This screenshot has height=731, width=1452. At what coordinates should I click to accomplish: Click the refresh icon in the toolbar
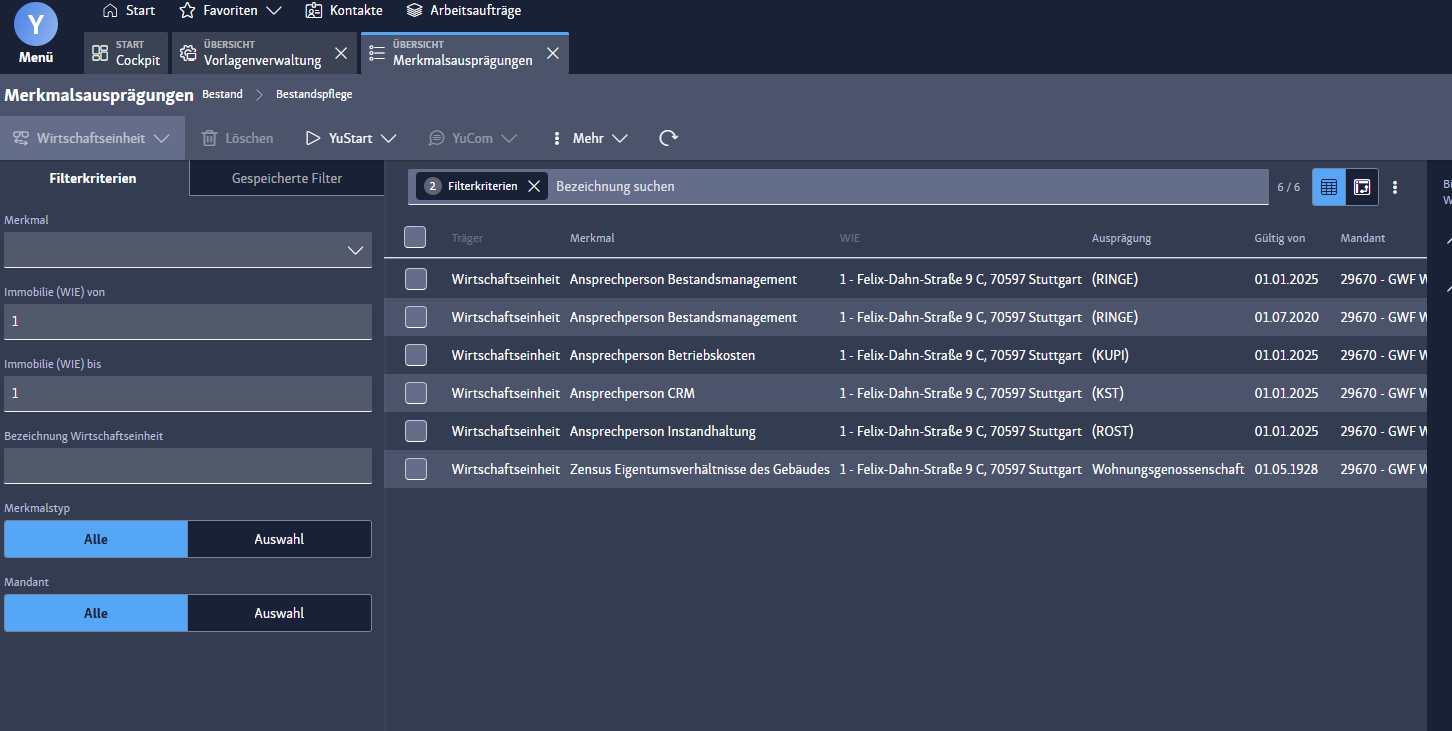click(668, 138)
